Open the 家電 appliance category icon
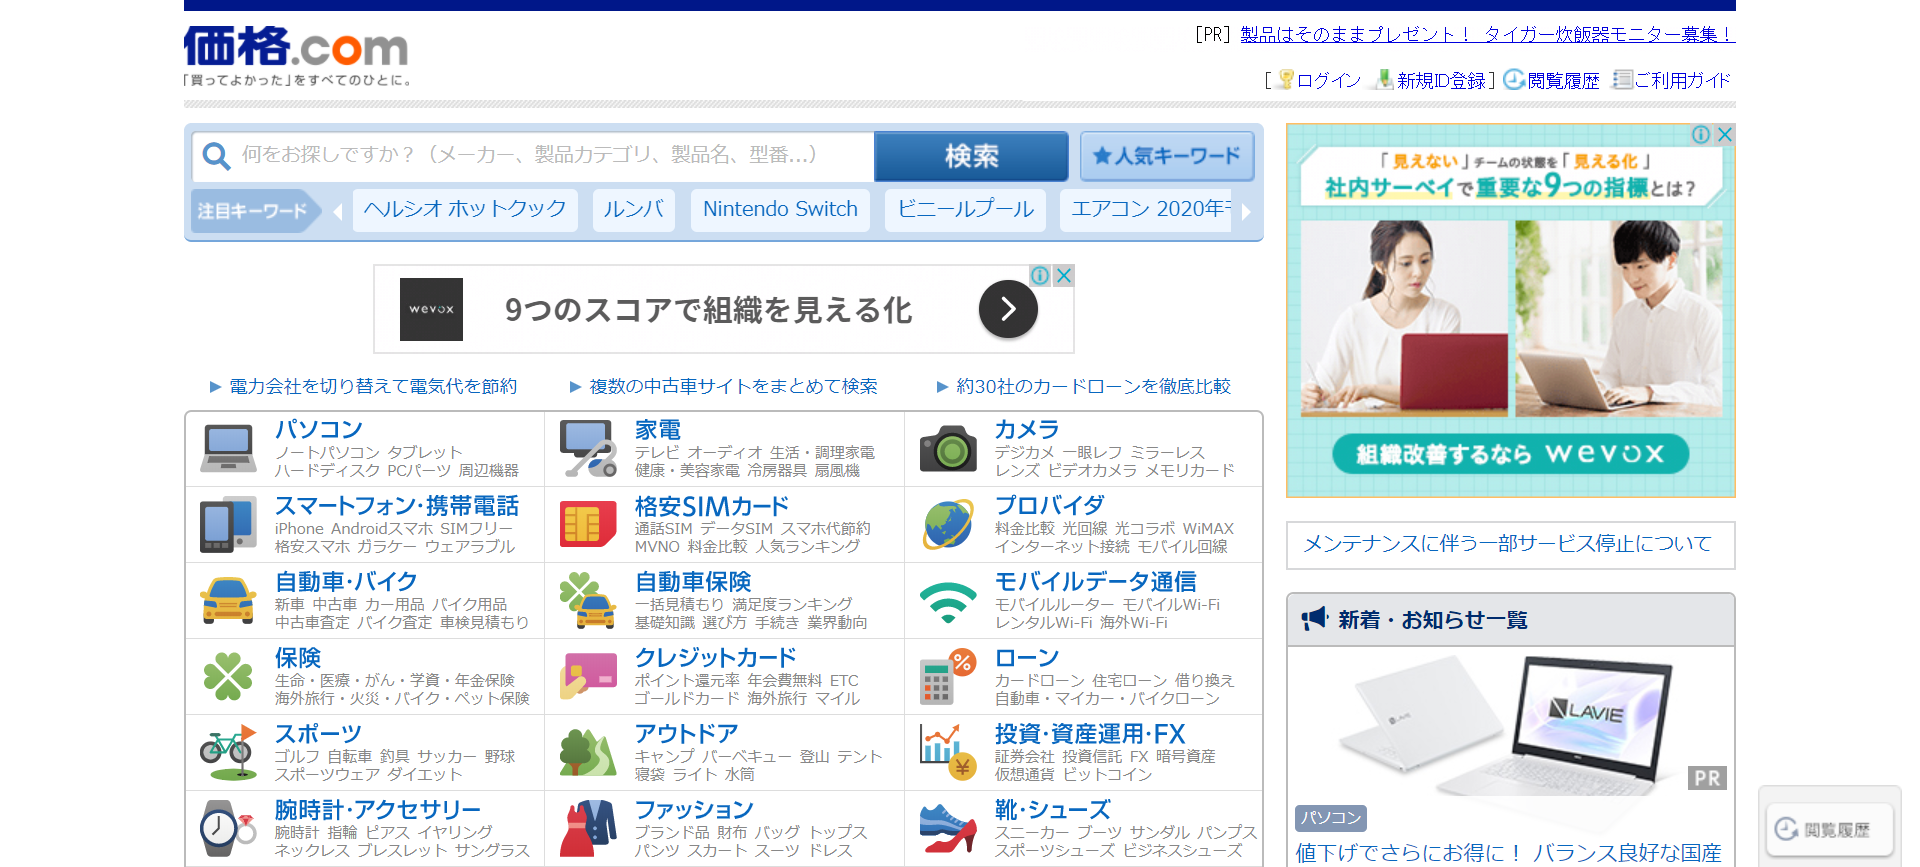The width and height of the screenshot is (1920, 867). [x=588, y=448]
